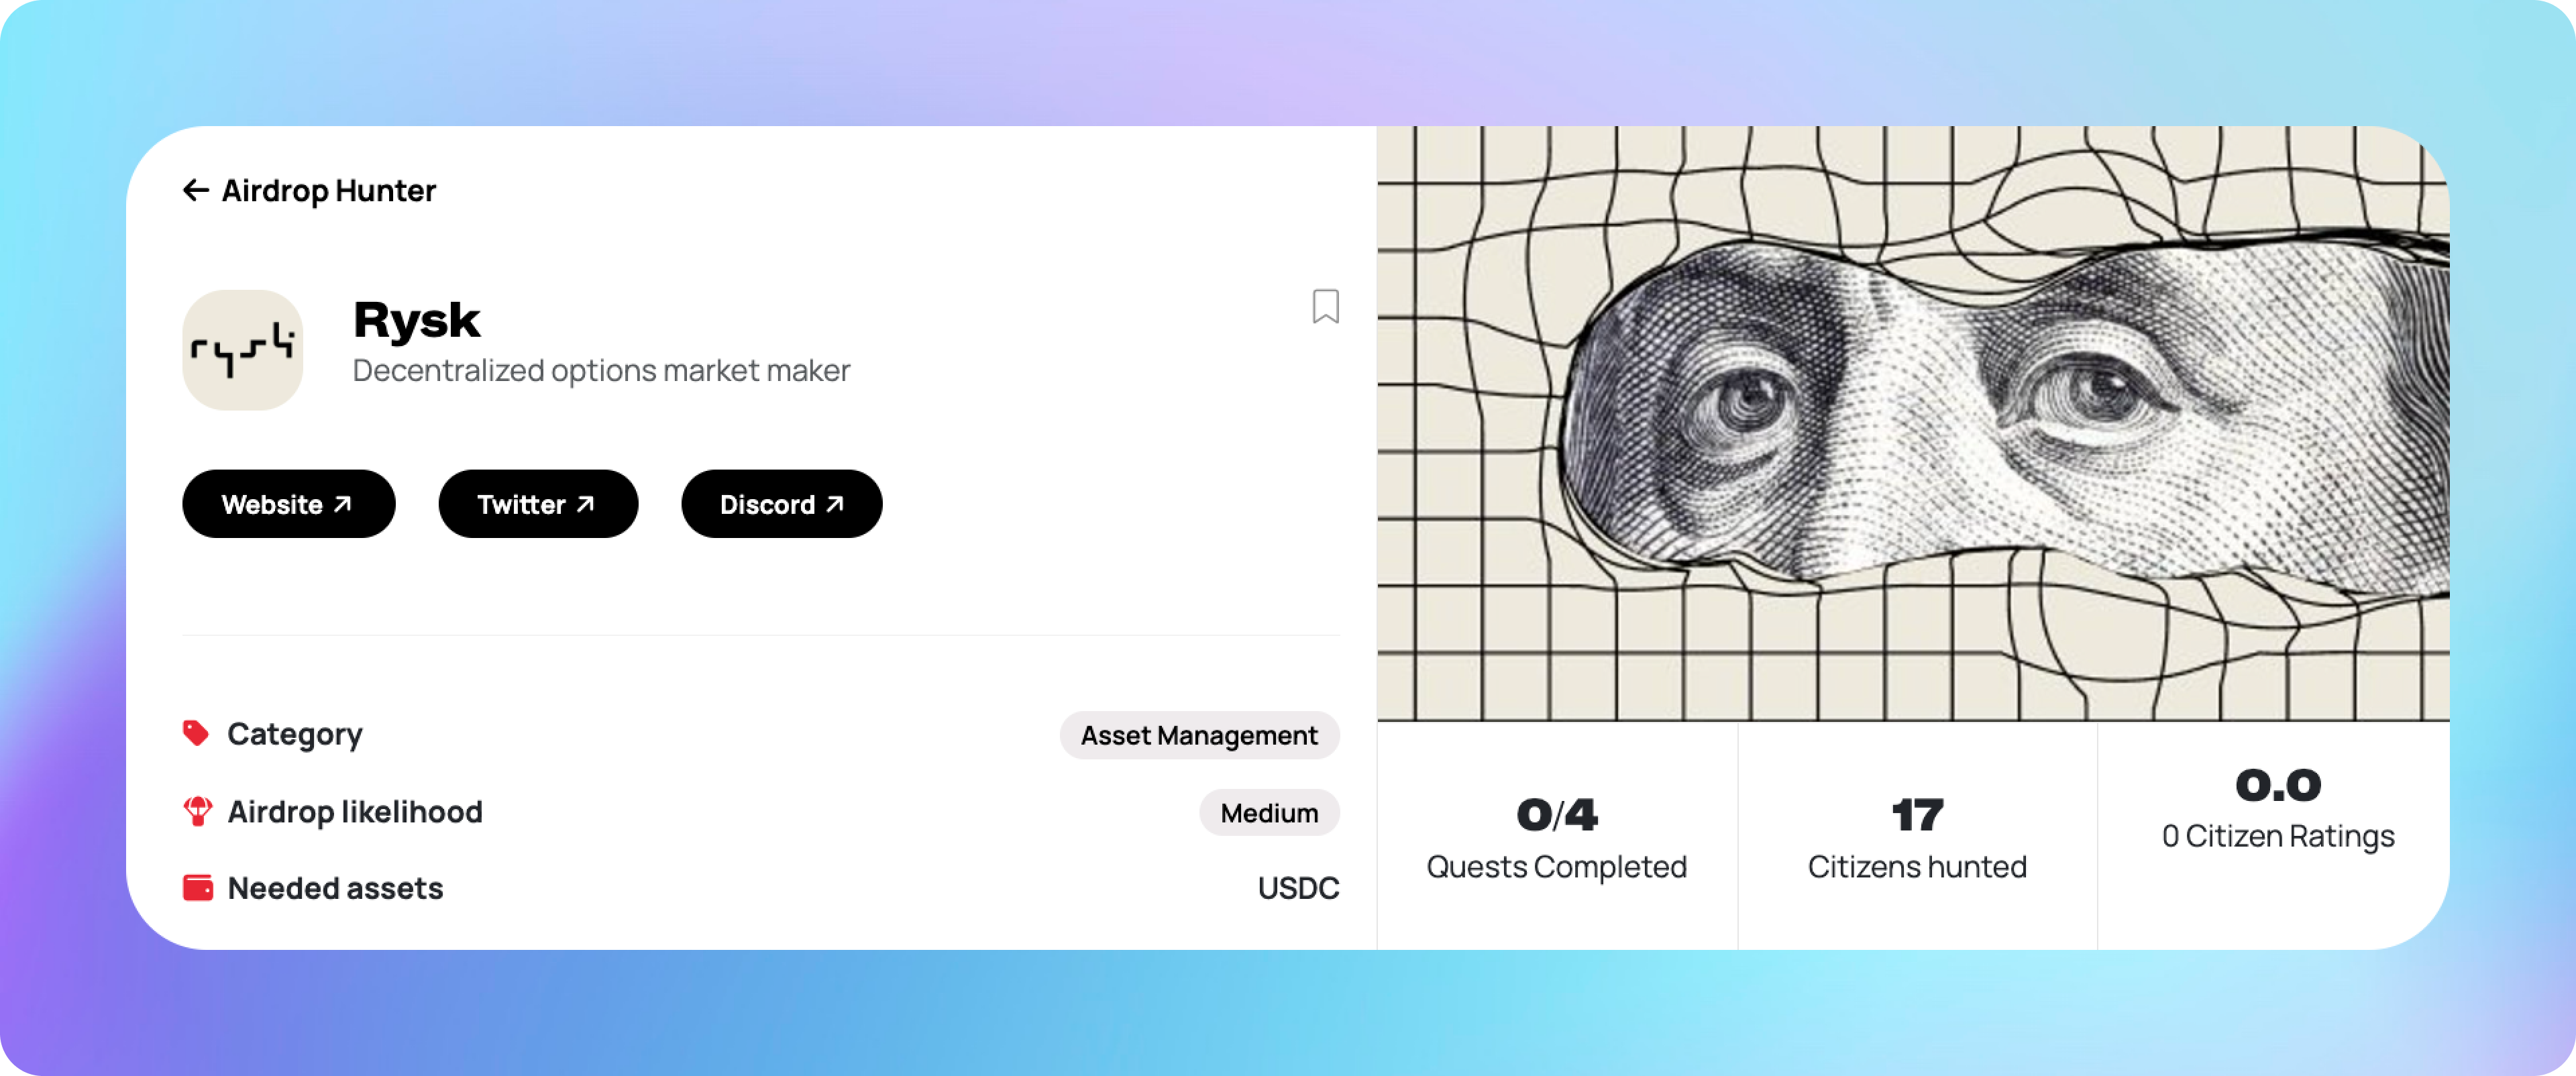Click the back arrow beside Airdrop Hunter

(195, 190)
